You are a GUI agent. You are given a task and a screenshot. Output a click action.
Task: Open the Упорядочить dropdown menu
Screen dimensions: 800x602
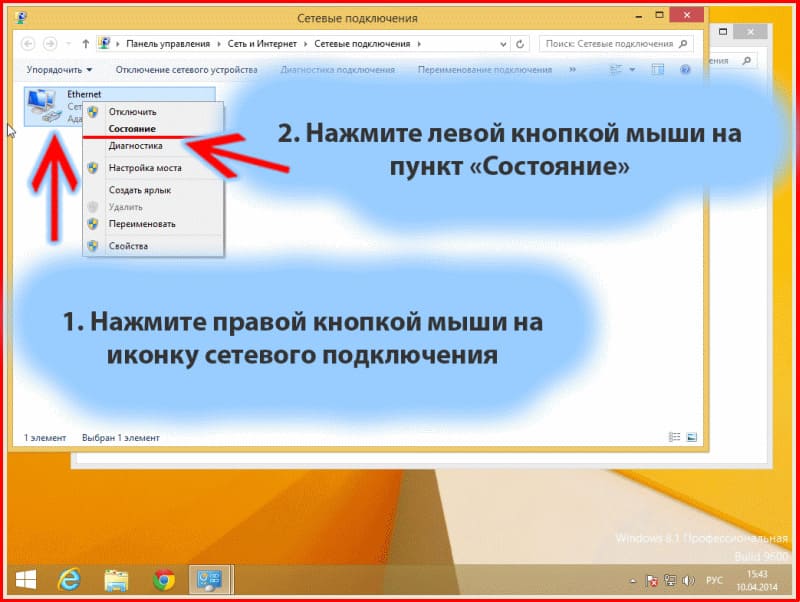(x=59, y=69)
